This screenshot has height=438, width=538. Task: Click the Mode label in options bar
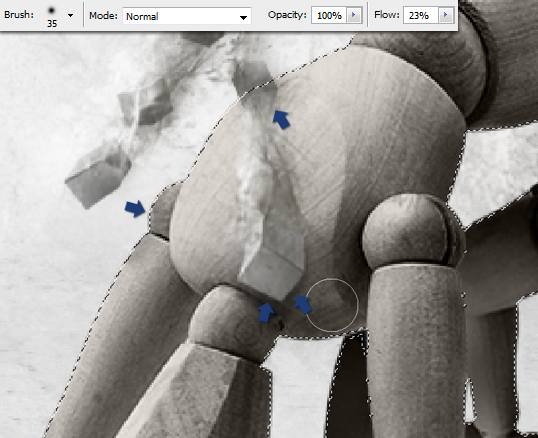[103, 15]
